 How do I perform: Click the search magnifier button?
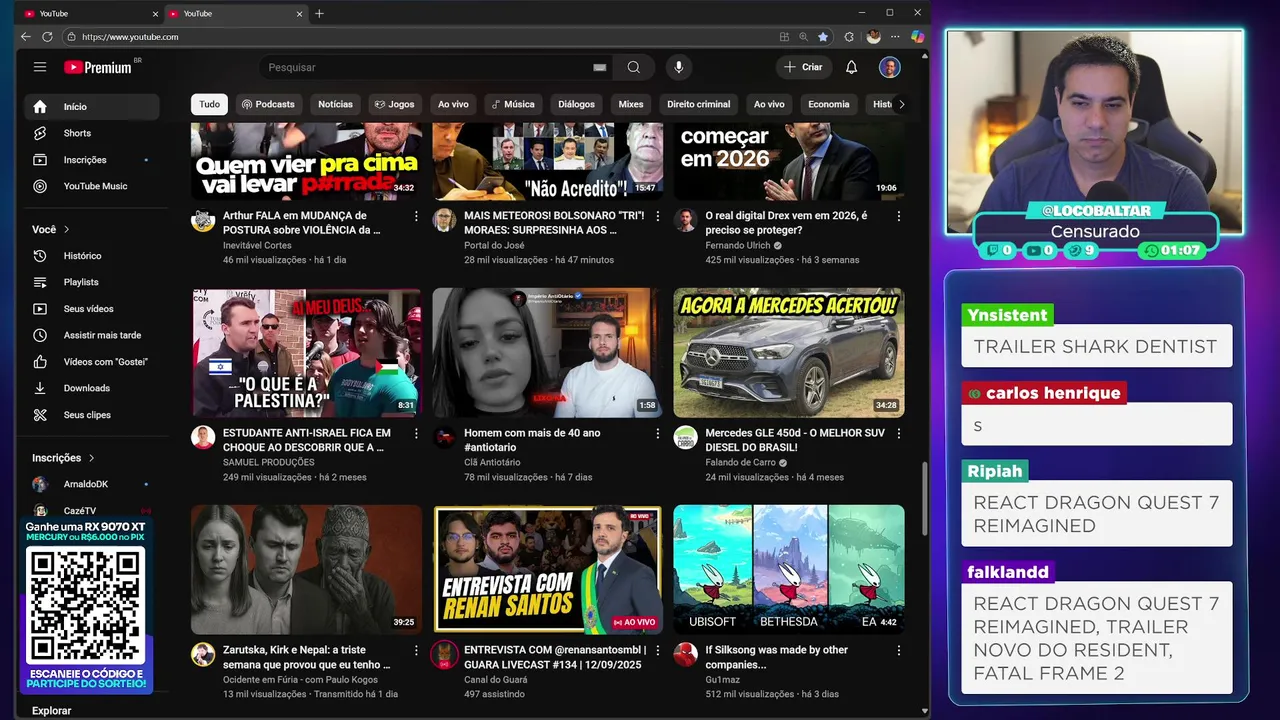633,67
